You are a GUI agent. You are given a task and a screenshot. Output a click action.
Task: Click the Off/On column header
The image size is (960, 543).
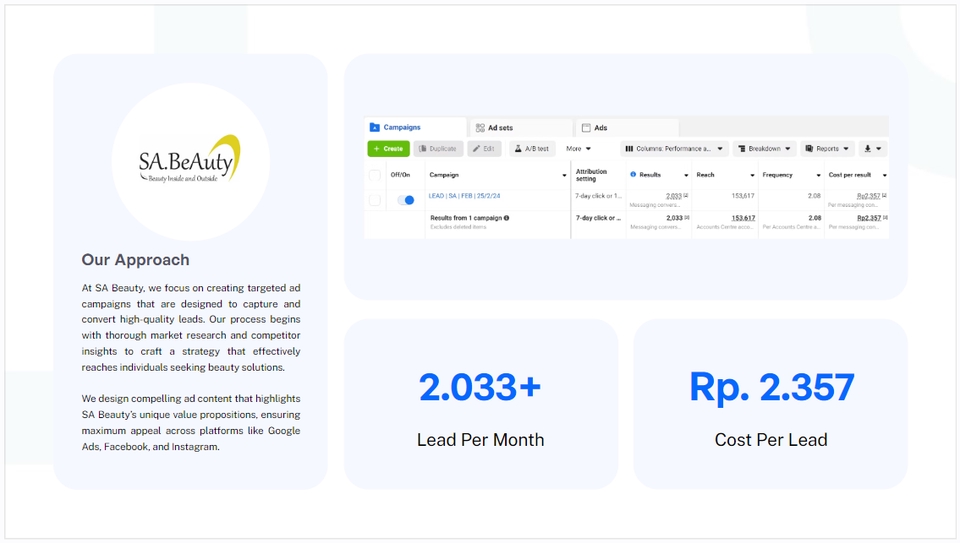[x=400, y=175]
